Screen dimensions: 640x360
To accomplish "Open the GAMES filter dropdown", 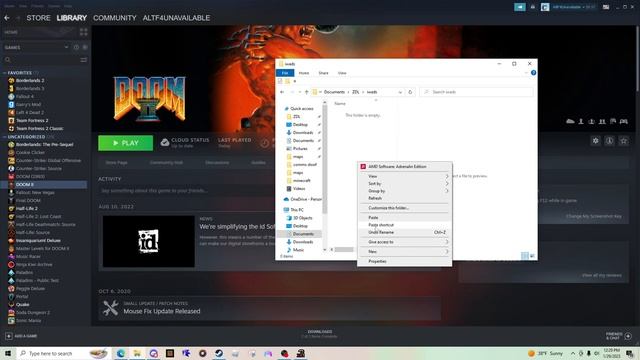I will tap(66, 47).
